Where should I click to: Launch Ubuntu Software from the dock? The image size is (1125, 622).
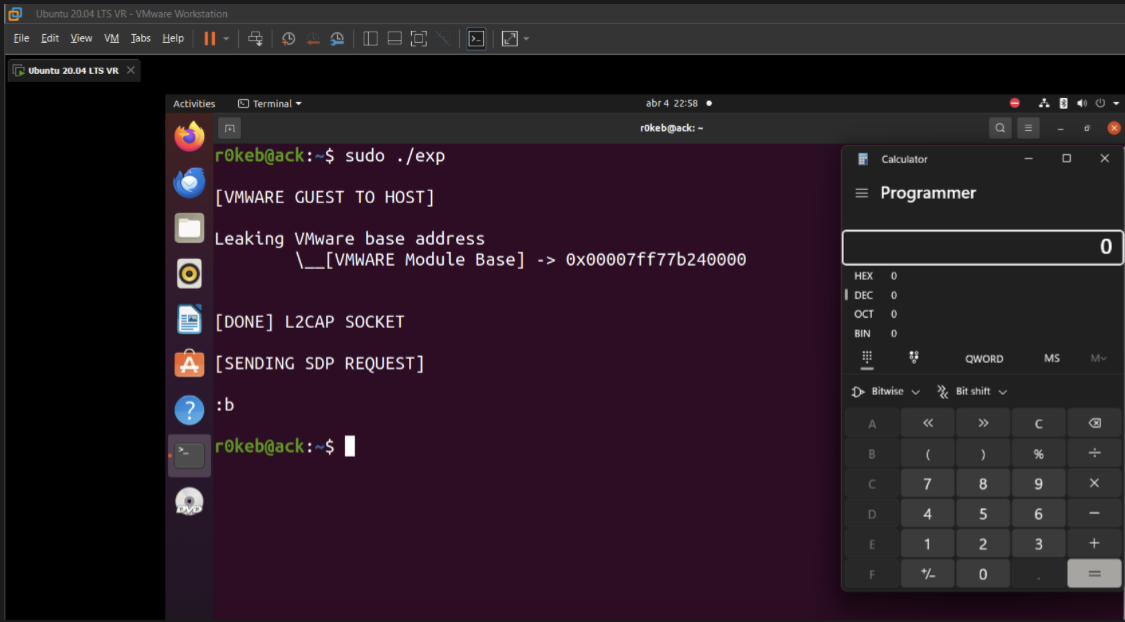pos(189,364)
